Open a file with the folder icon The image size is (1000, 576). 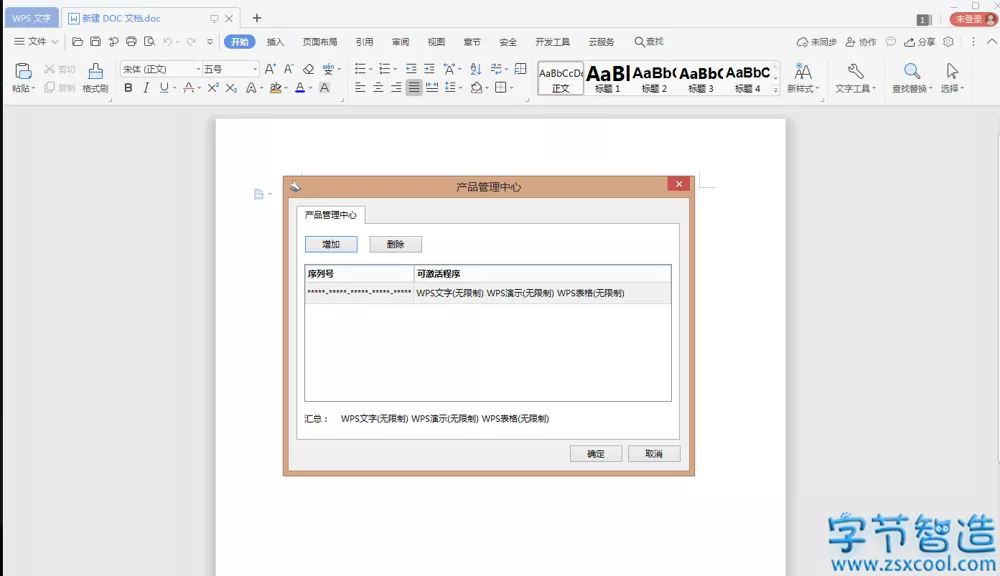point(77,41)
